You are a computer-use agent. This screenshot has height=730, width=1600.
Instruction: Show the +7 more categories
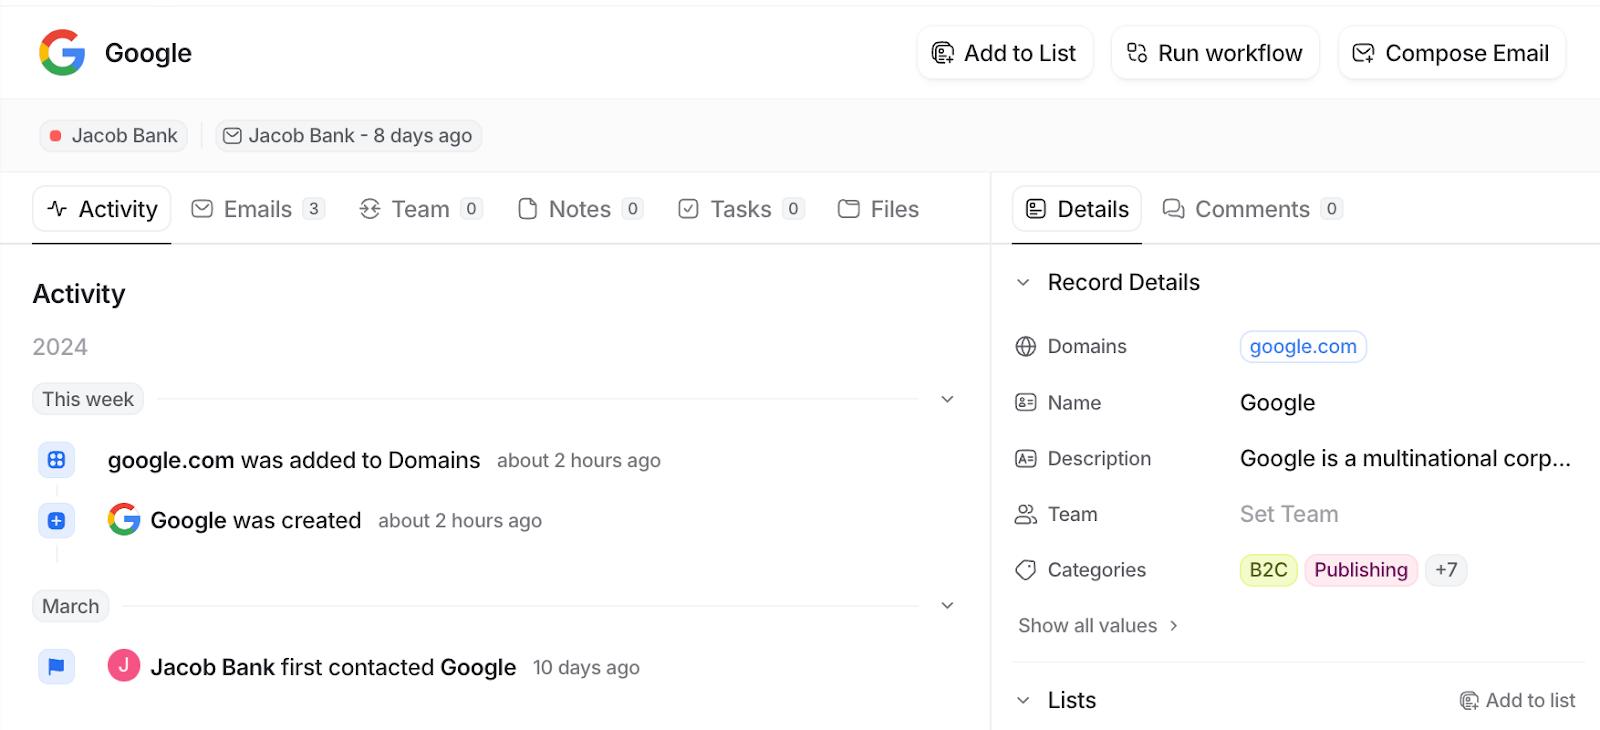coord(1446,570)
